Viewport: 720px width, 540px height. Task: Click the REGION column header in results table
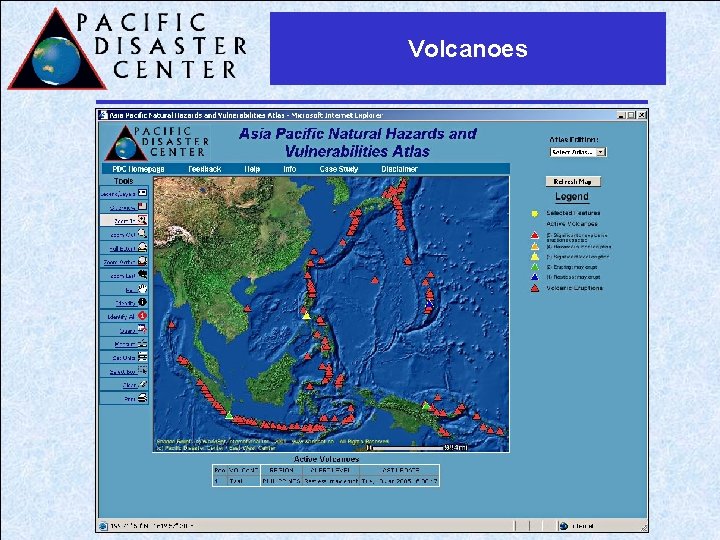(x=281, y=470)
